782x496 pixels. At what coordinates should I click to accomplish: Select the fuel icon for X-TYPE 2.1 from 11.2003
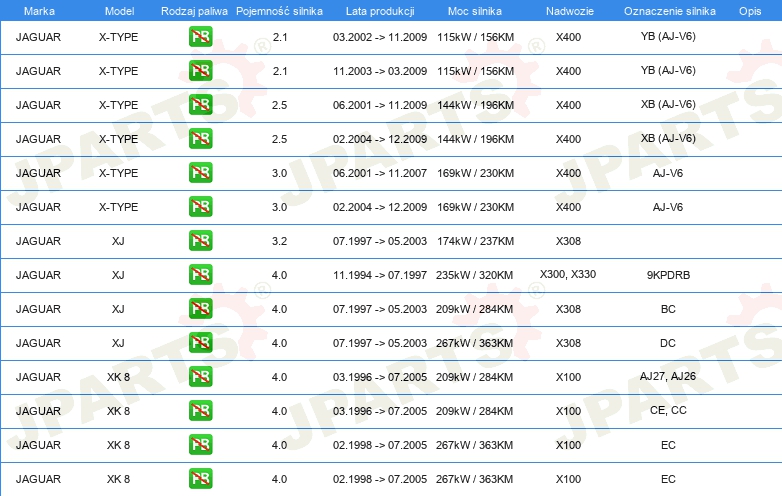pyautogui.click(x=200, y=71)
